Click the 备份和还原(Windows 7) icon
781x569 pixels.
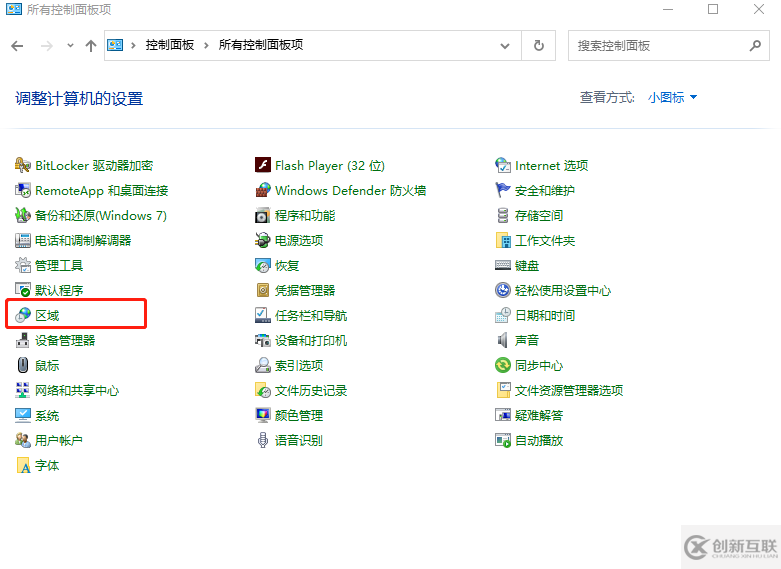click(22, 215)
